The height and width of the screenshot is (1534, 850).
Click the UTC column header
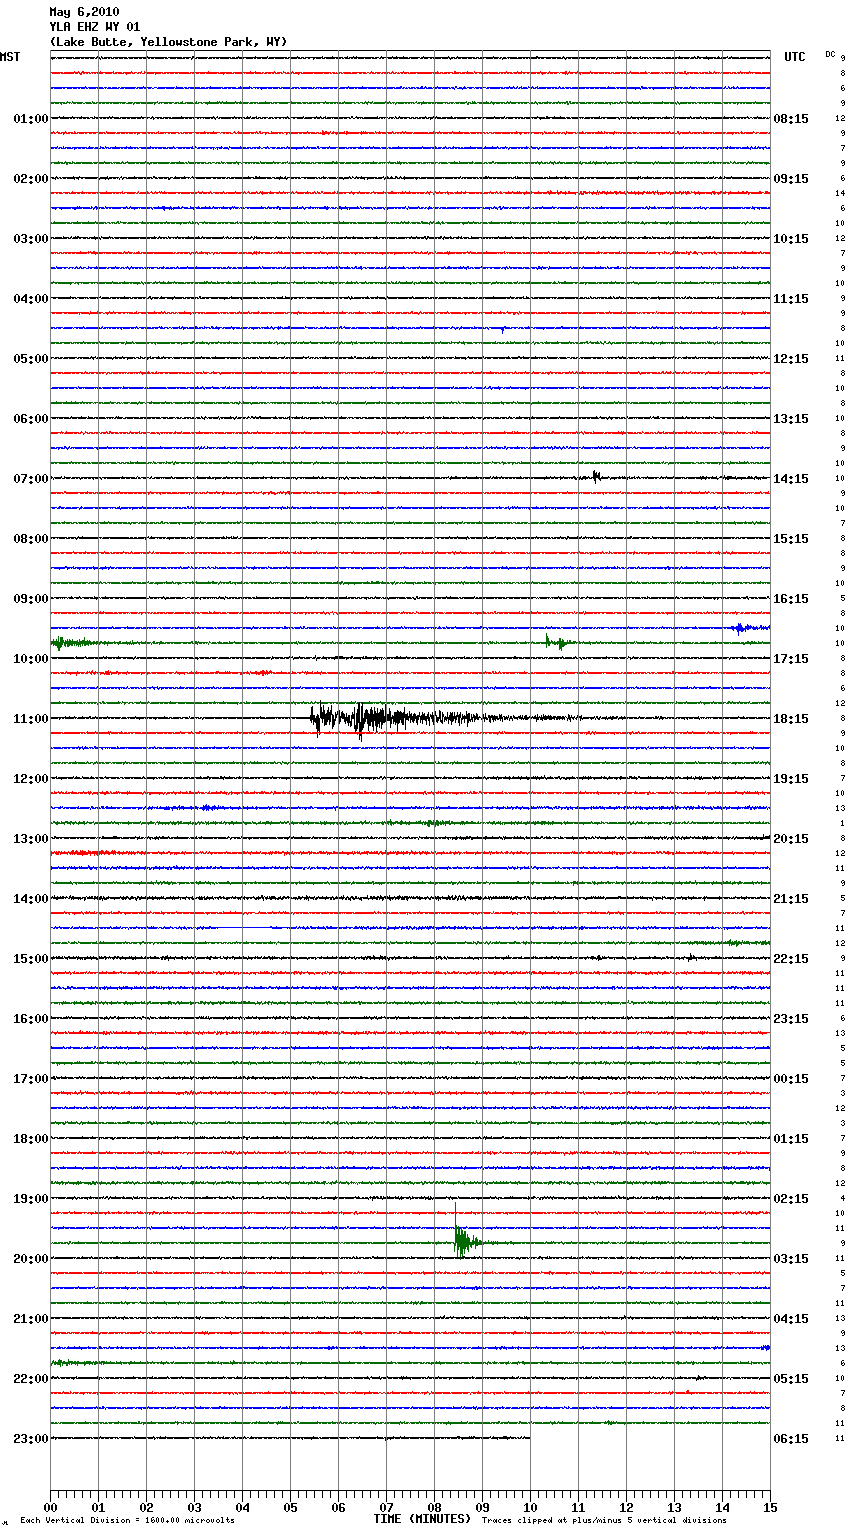pyautogui.click(x=794, y=57)
